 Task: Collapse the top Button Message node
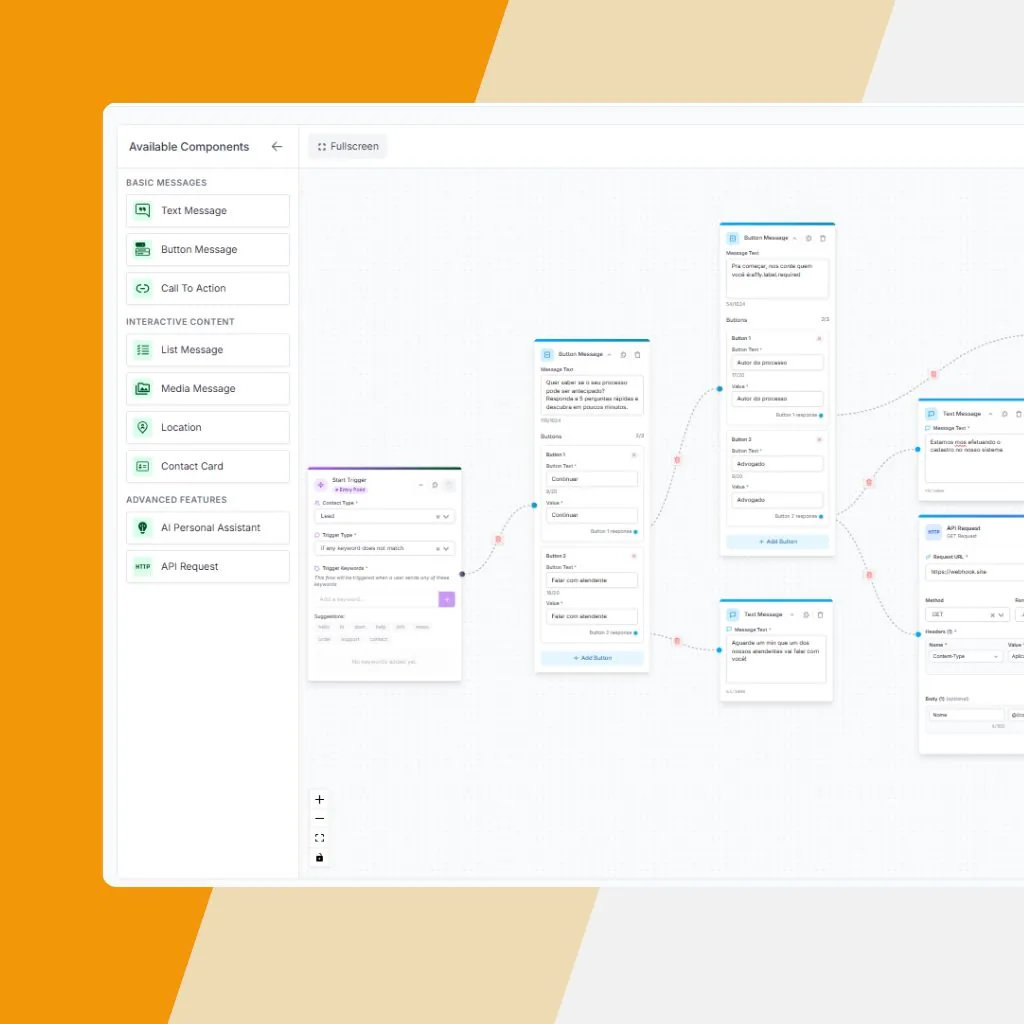click(795, 238)
